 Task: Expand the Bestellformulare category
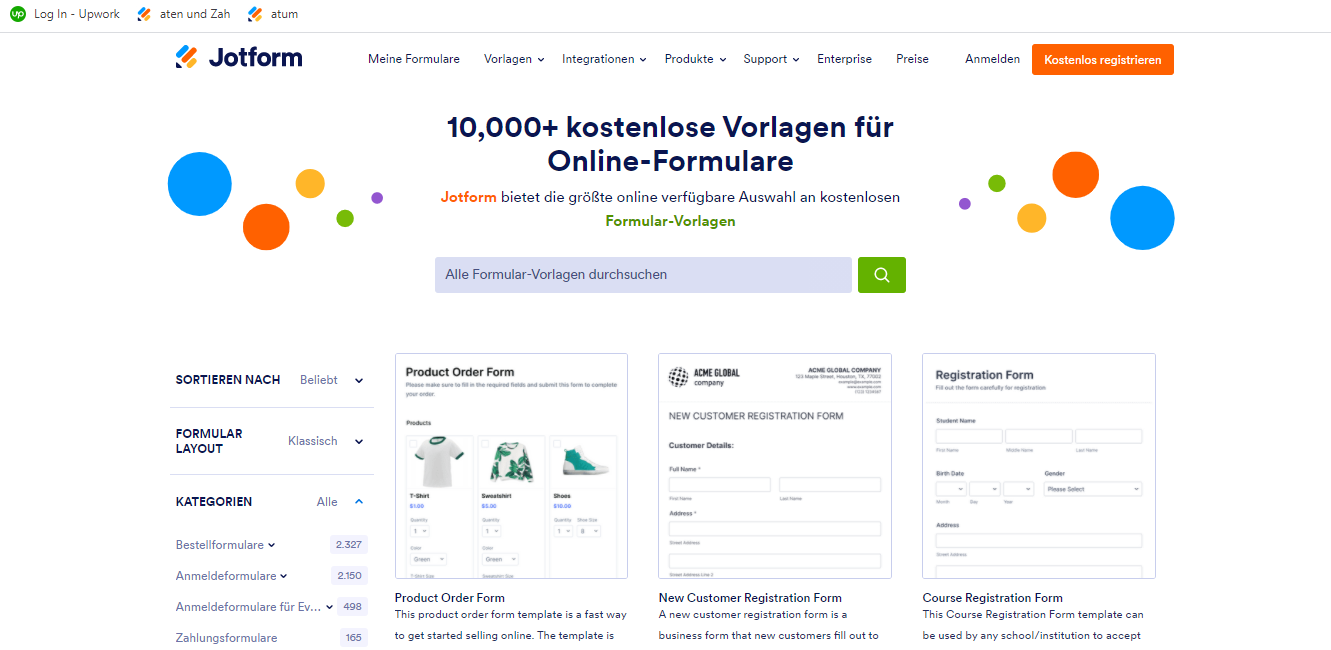tap(225, 545)
